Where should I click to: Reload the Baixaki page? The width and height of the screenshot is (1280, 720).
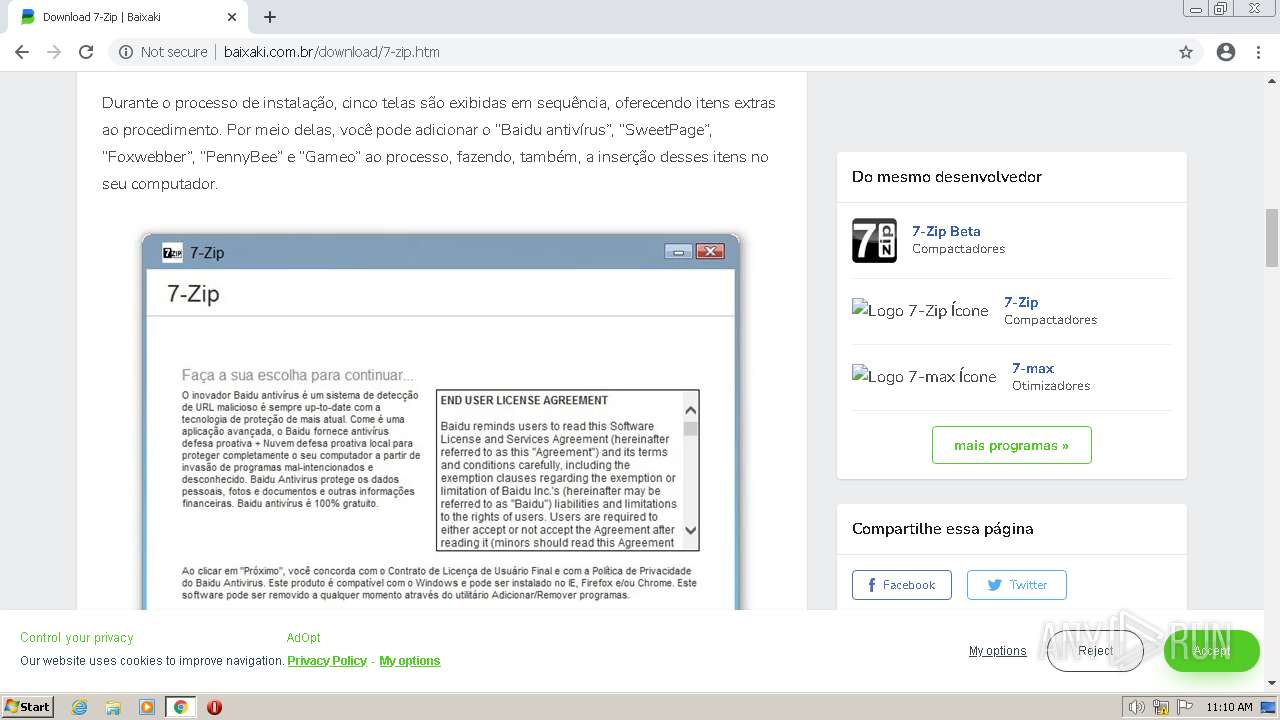(86, 52)
